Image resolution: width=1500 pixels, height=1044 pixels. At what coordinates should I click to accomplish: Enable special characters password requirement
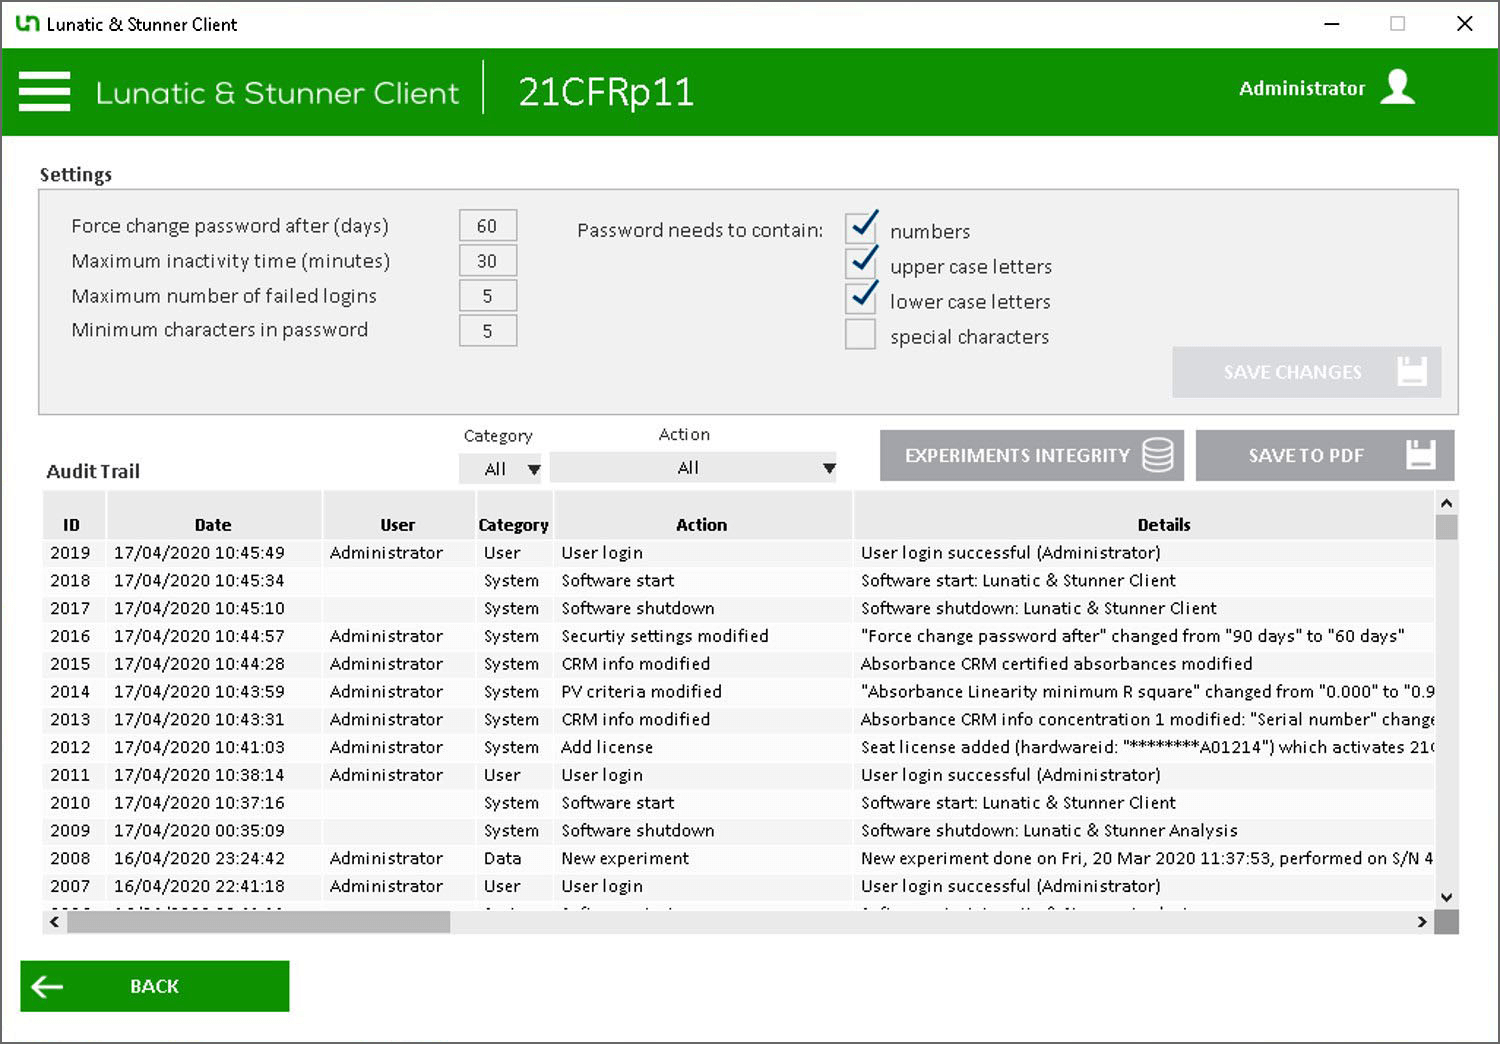(860, 334)
